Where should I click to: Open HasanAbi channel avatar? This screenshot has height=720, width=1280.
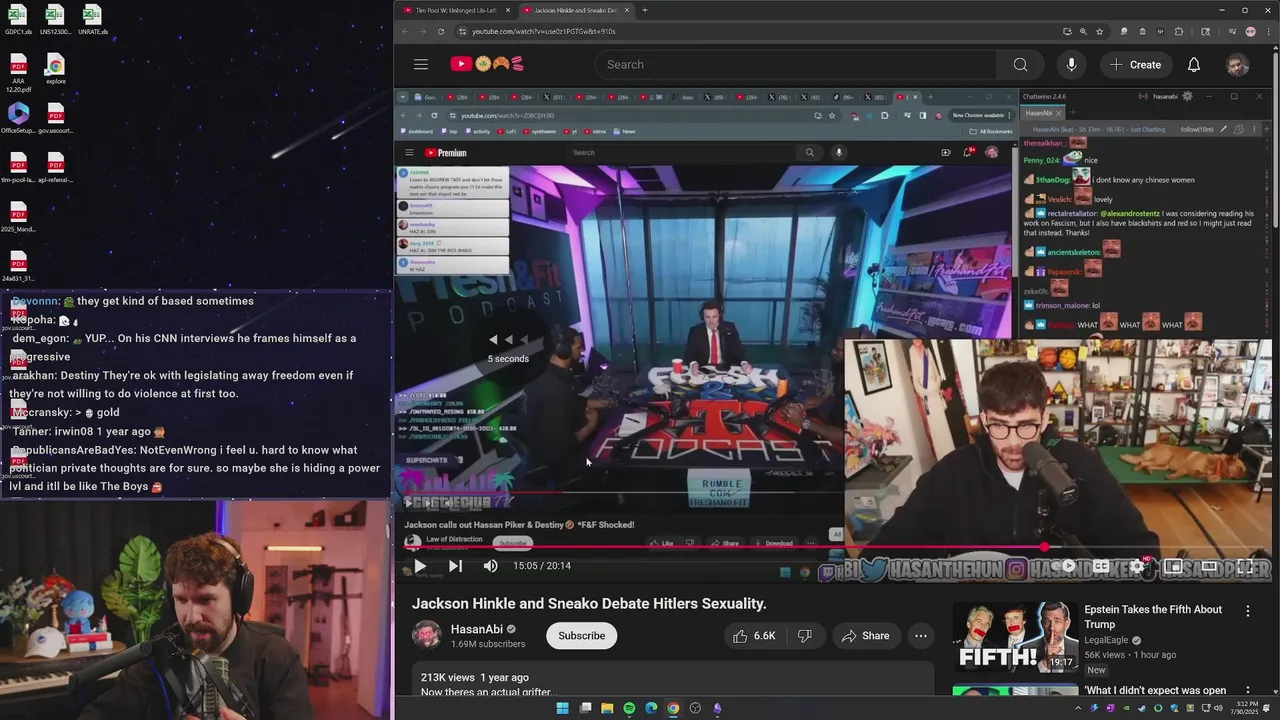click(x=427, y=635)
